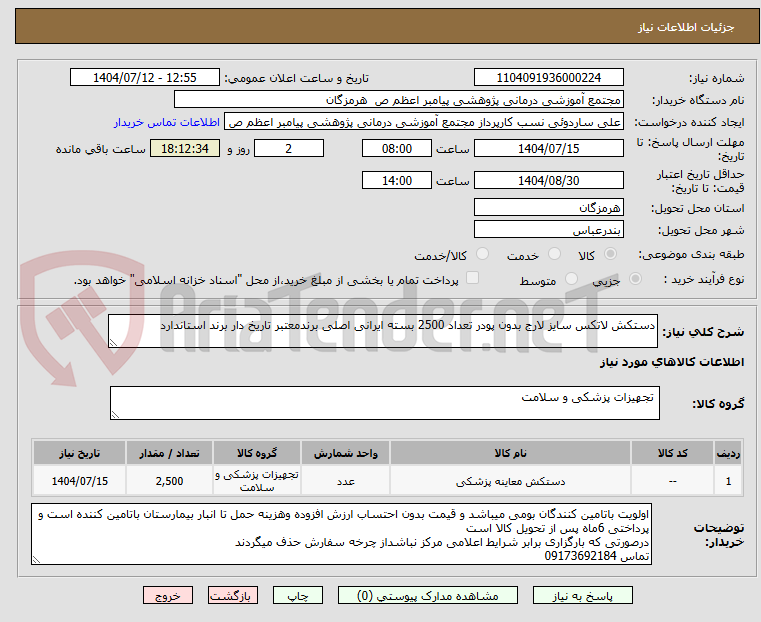Click the شماره نیاز field 1104091936000224
The image size is (761, 622).
coord(548,78)
